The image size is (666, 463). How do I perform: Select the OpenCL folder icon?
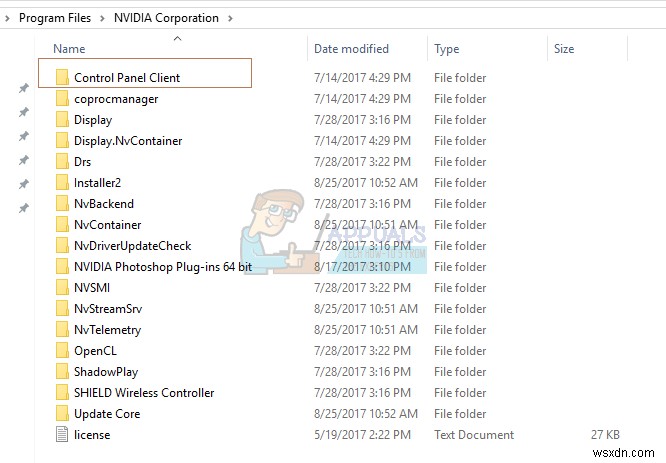click(x=62, y=350)
